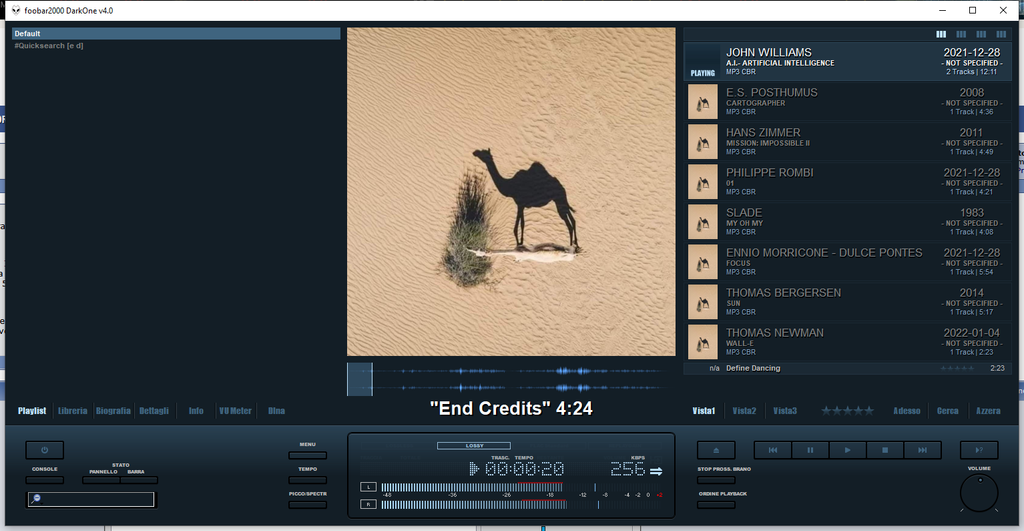
Task: Switch to the Vista3 view
Action: (785, 411)
